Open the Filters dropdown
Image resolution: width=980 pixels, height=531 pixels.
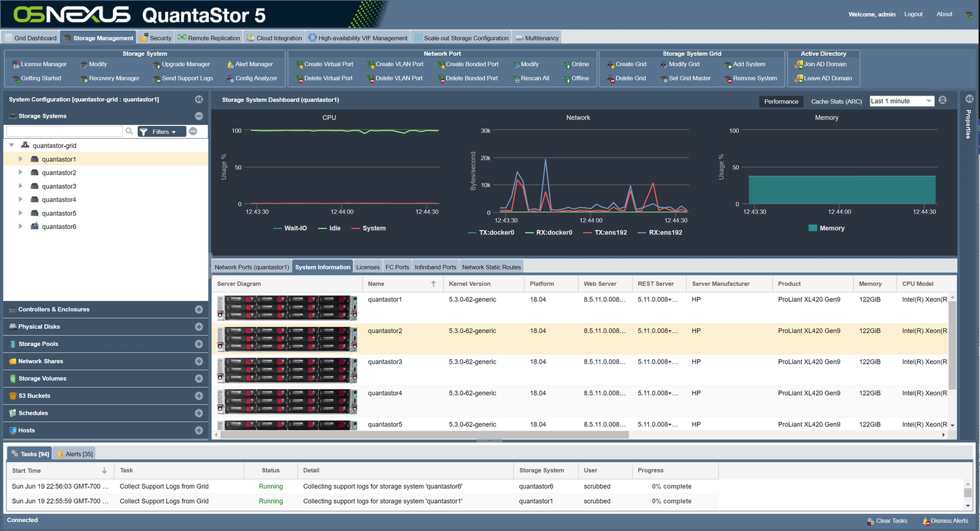[161, 132]
